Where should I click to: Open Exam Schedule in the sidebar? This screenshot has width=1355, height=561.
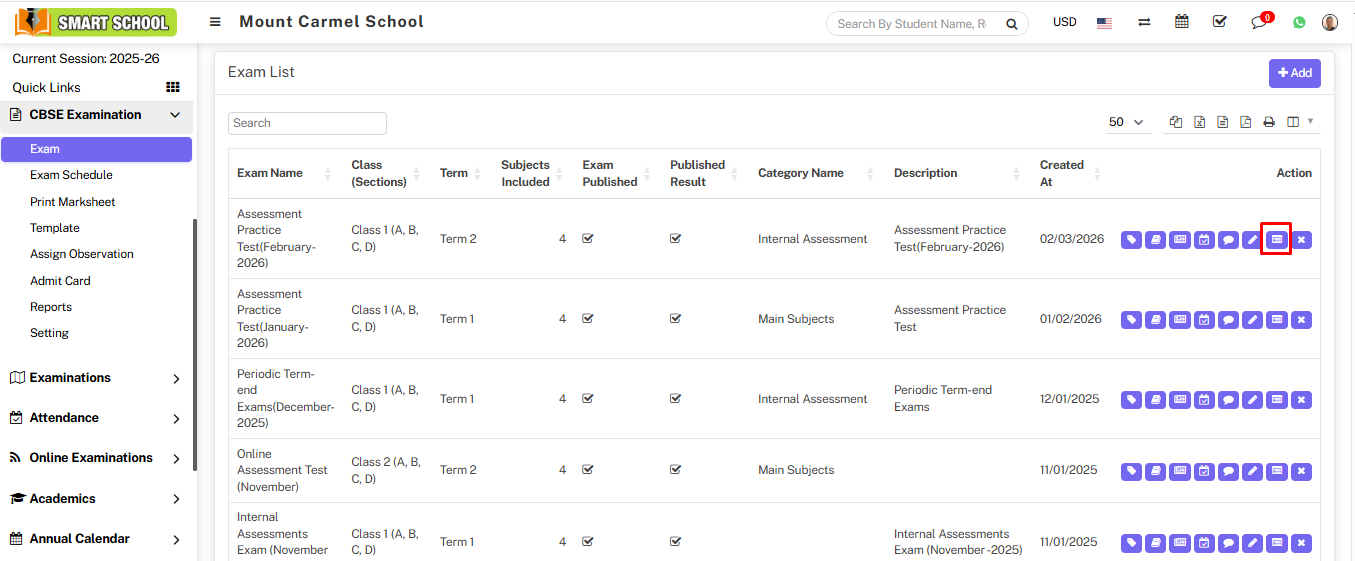coord(71,175)
